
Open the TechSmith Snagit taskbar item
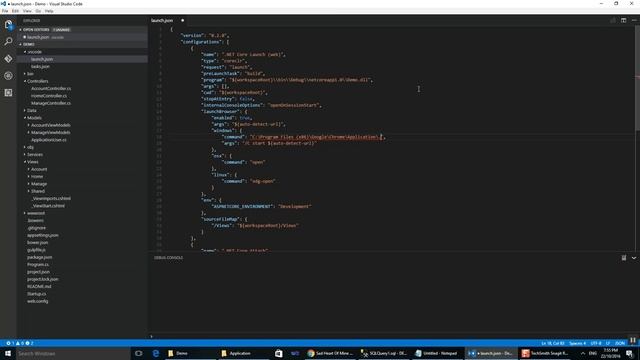(x=545, y=353)
